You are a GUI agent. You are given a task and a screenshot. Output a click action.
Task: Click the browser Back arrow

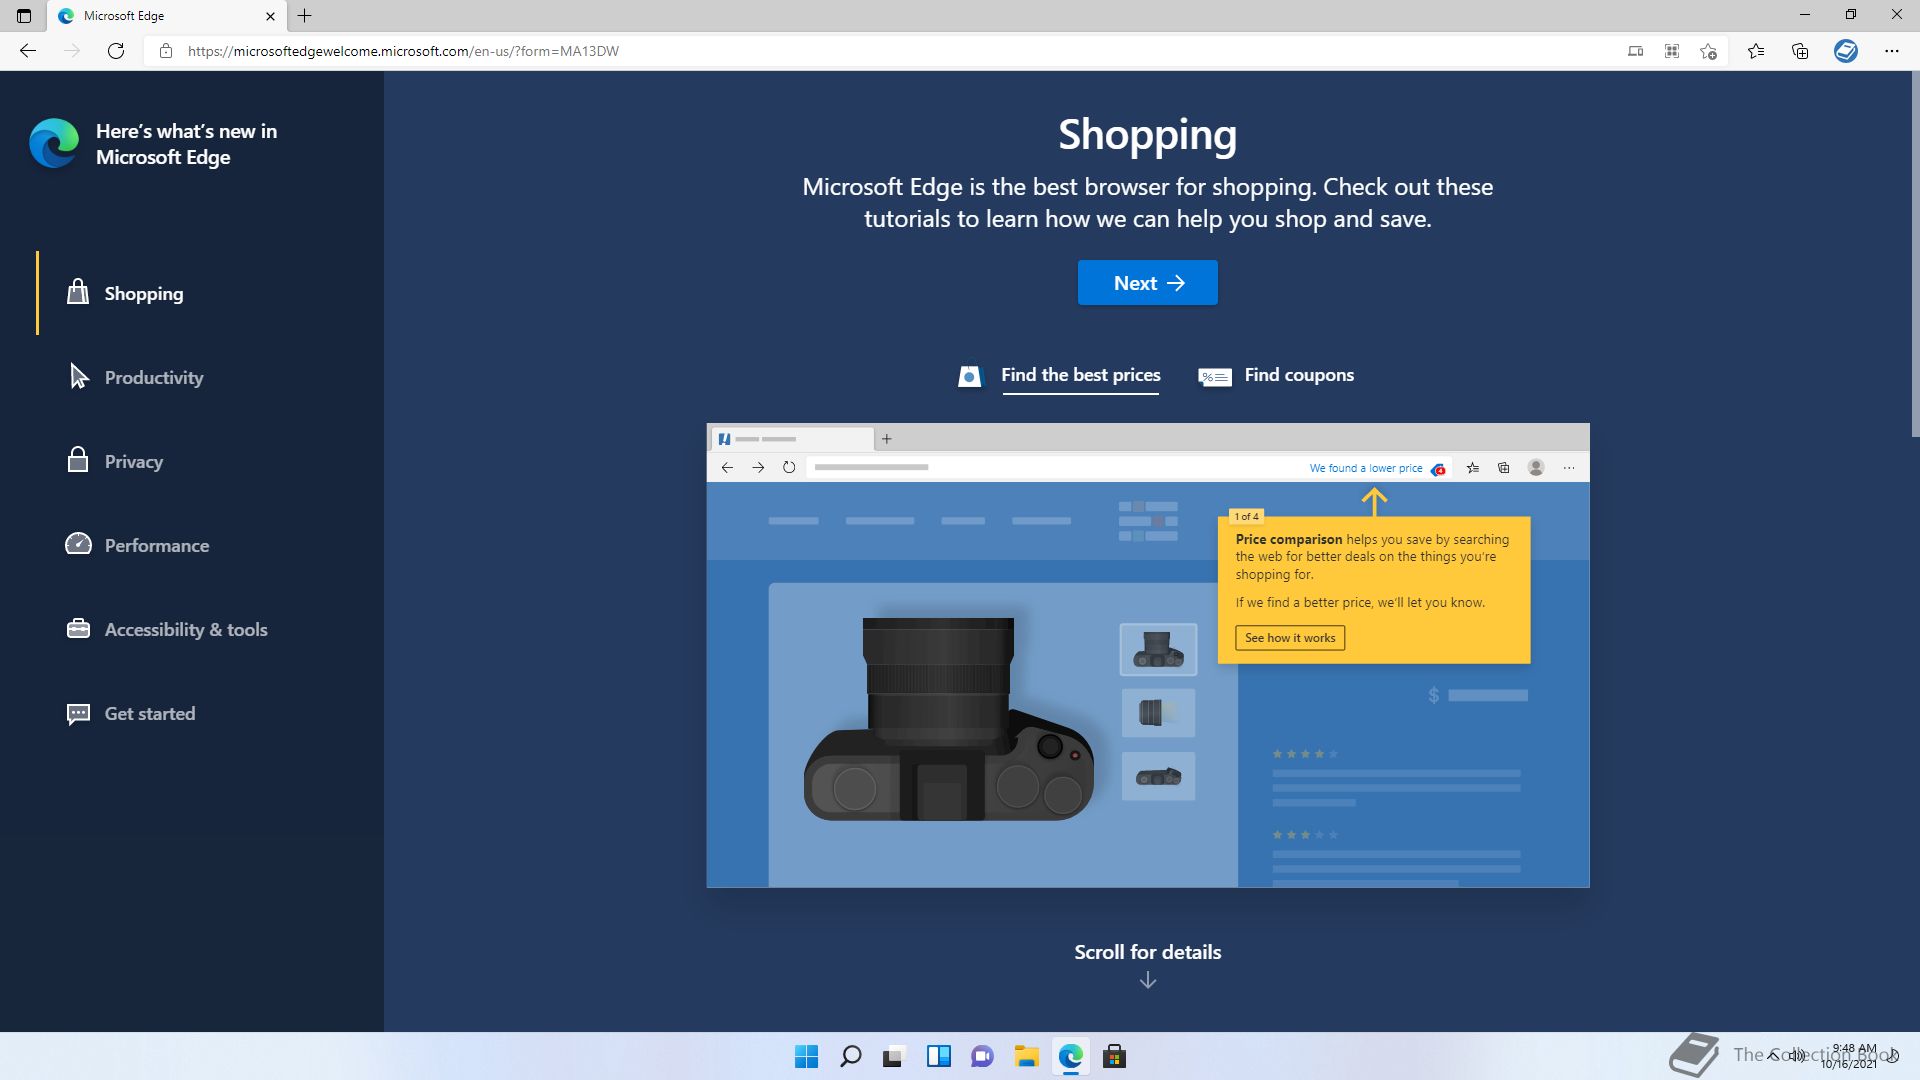[28, 51]
